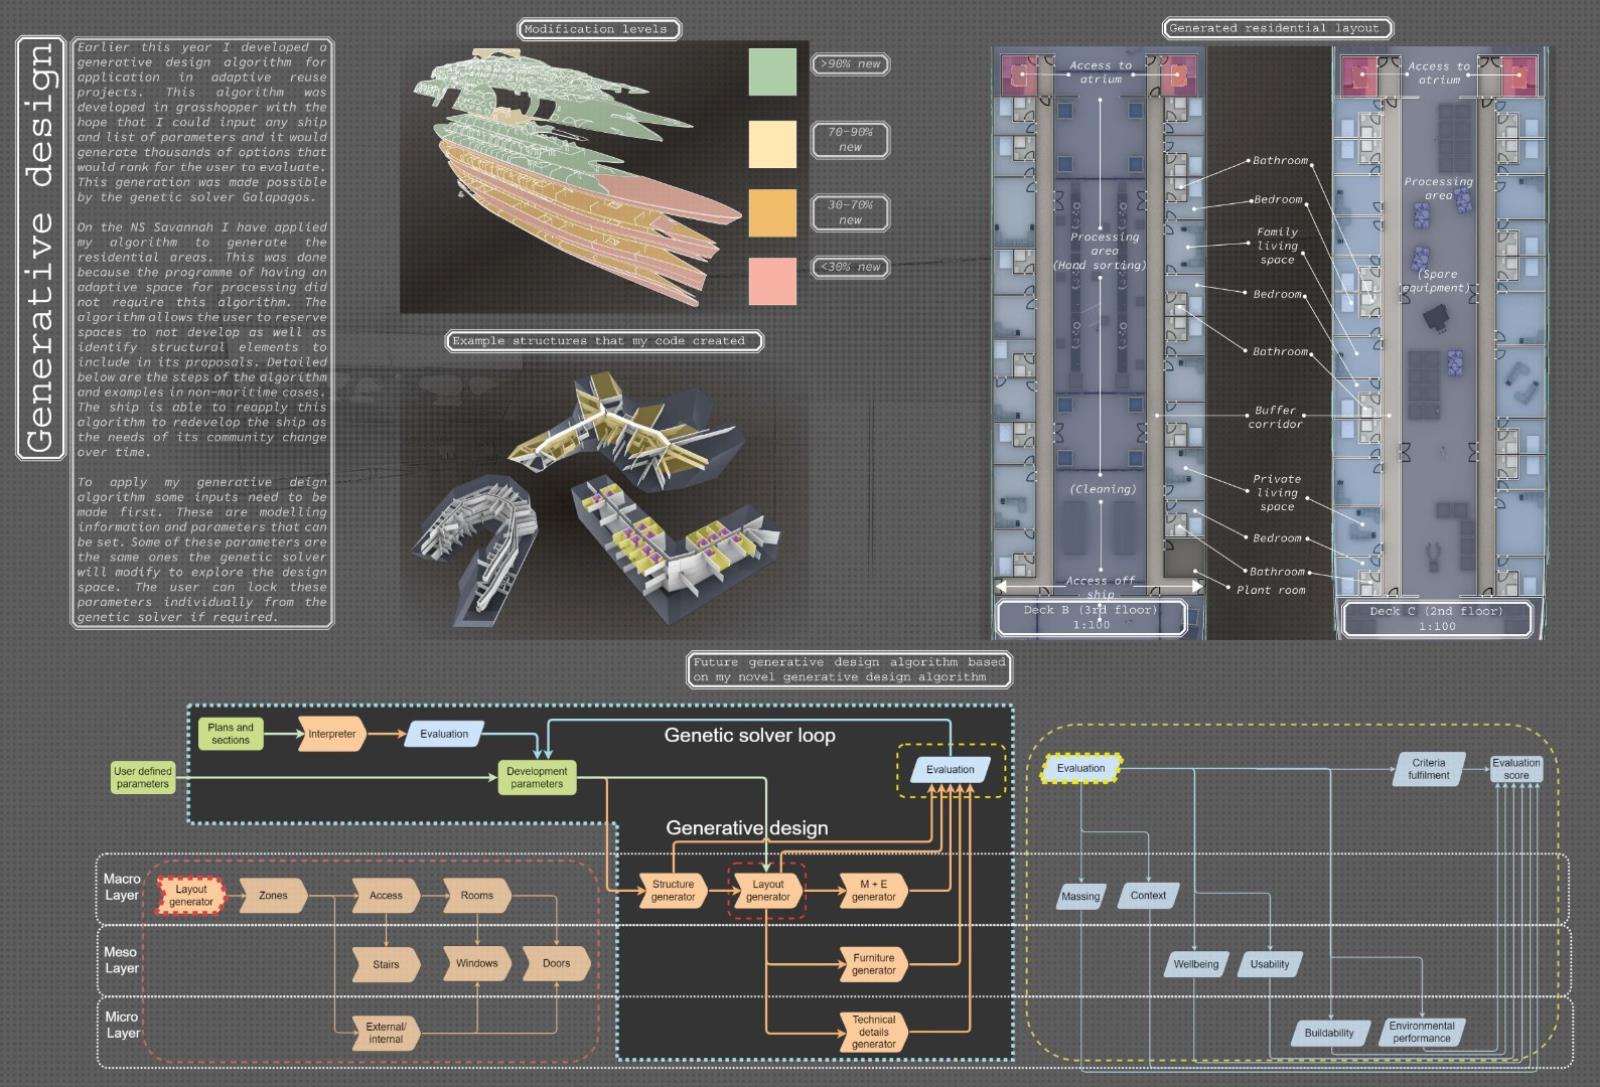Select the Interpreter flowchart node

click(332, 734)
